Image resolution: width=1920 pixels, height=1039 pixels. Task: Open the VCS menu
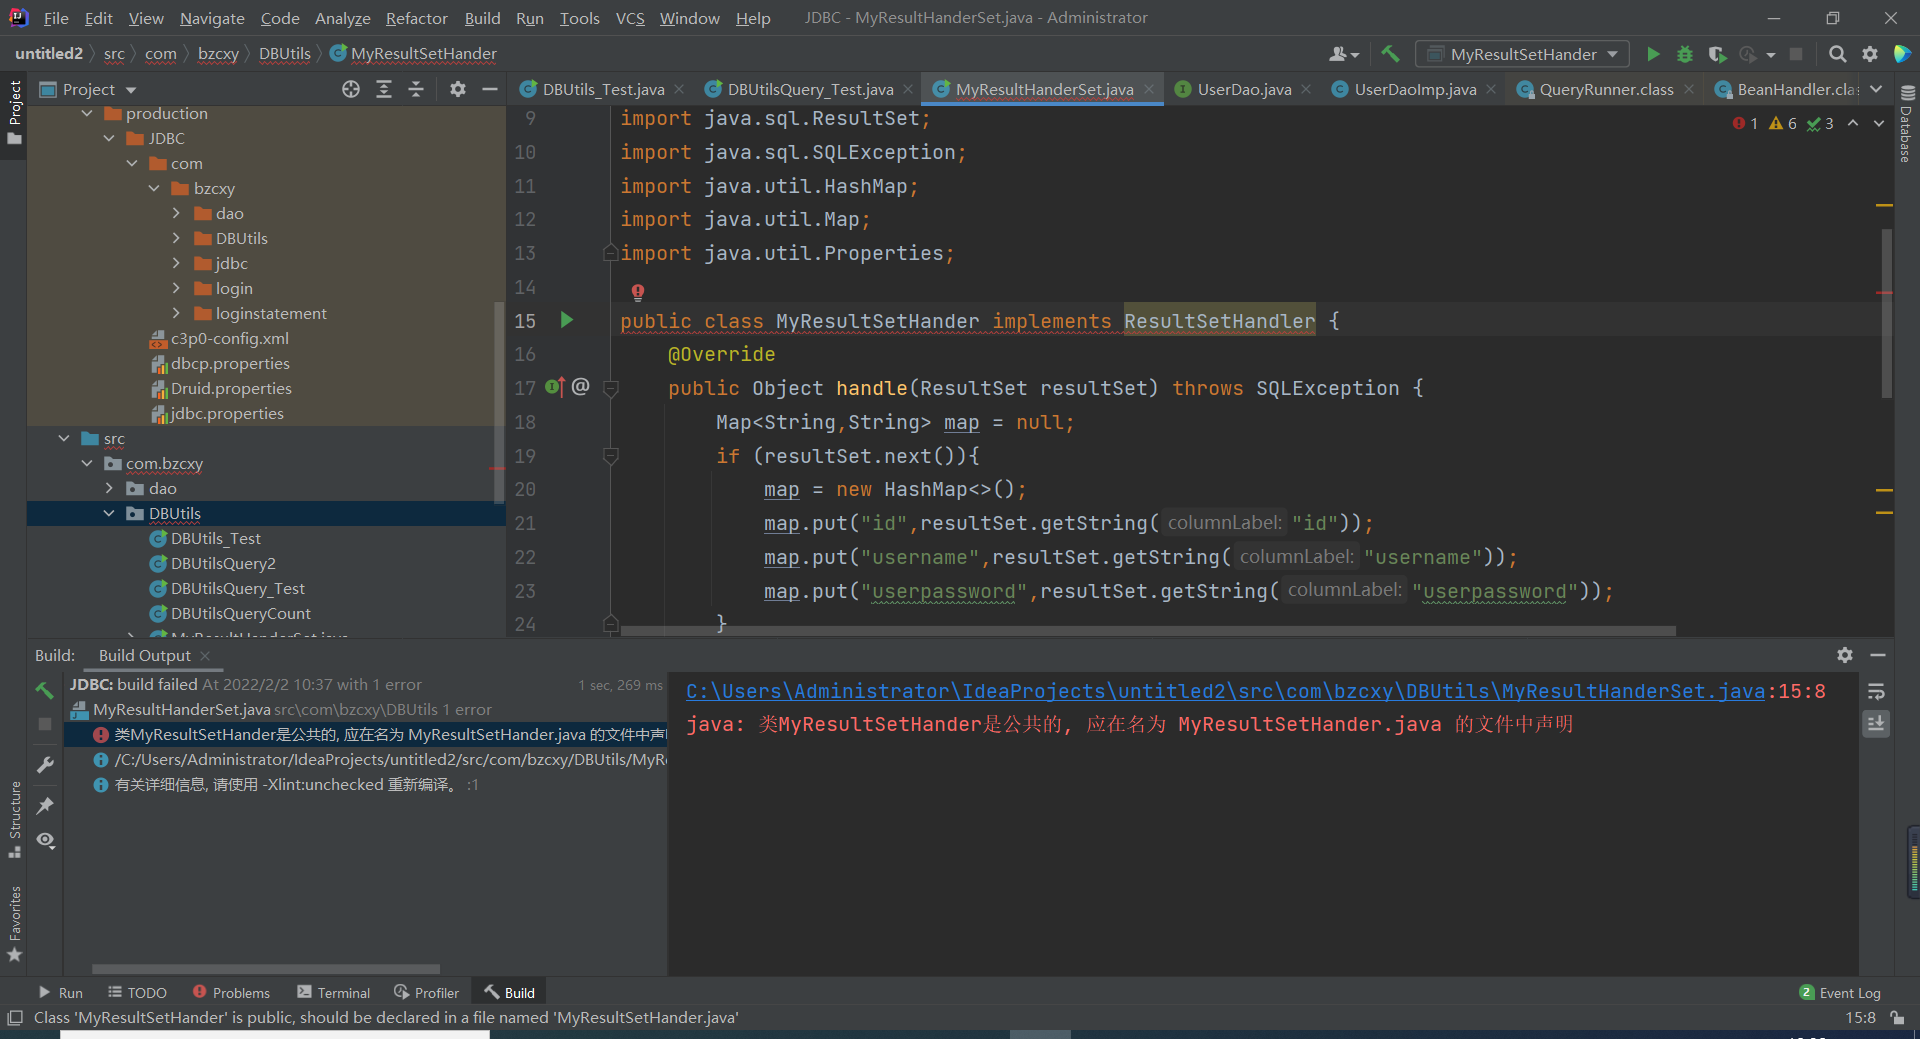(x=630, y=18)
